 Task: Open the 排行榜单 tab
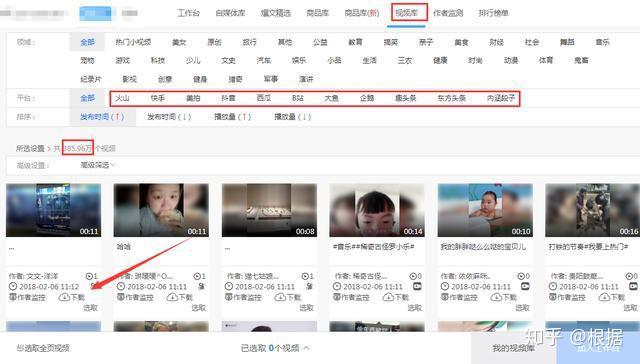pyautogui.click(x=494, y=13)
